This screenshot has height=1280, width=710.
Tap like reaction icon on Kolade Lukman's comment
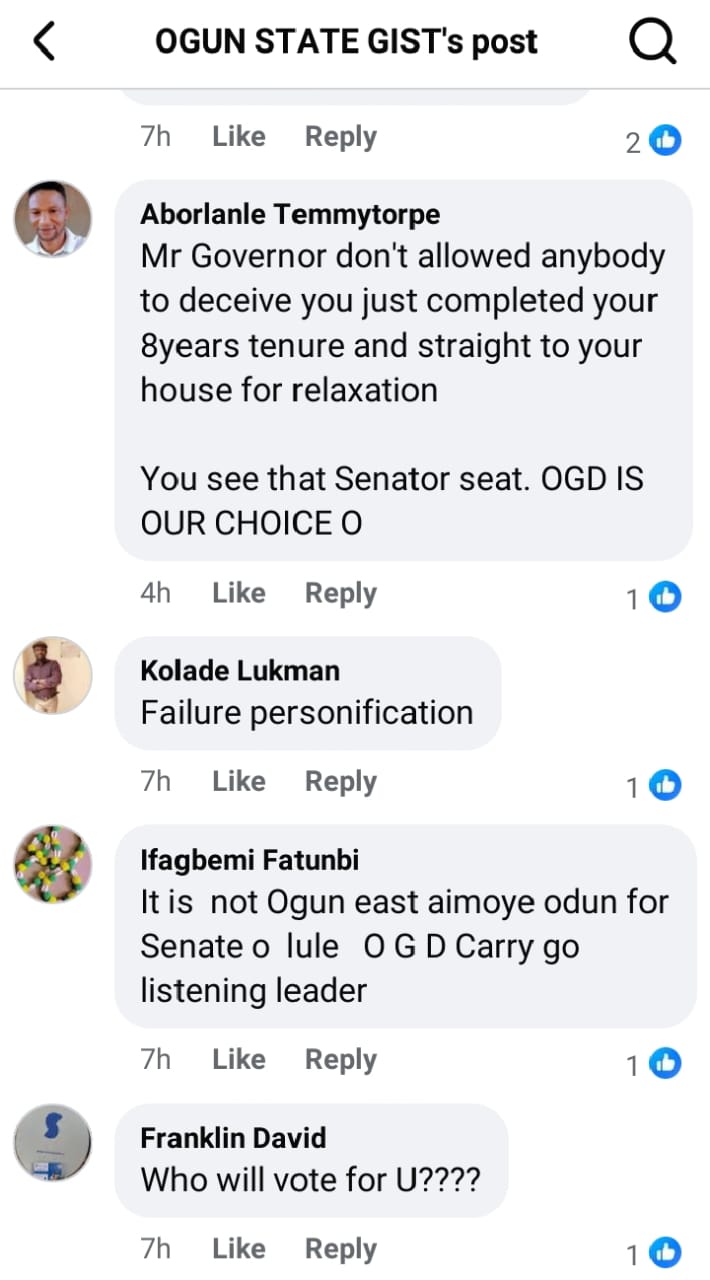(665, 786)
